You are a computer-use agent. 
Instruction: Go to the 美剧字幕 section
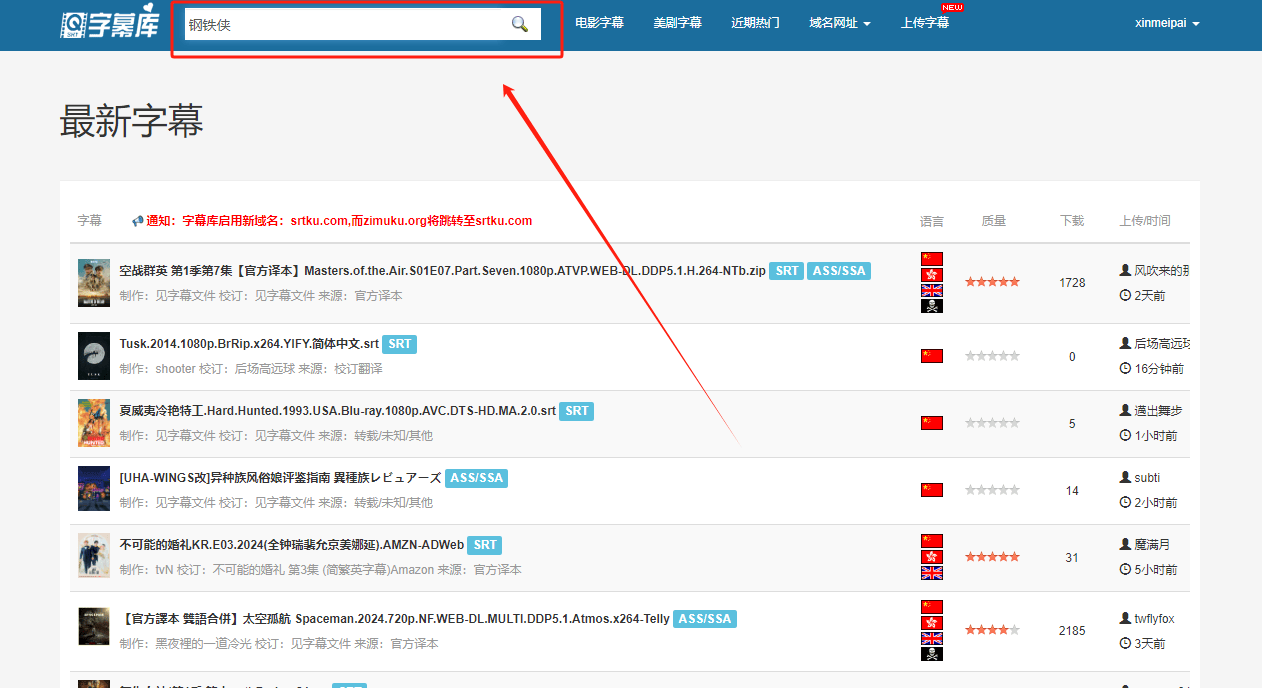[677, 23]
